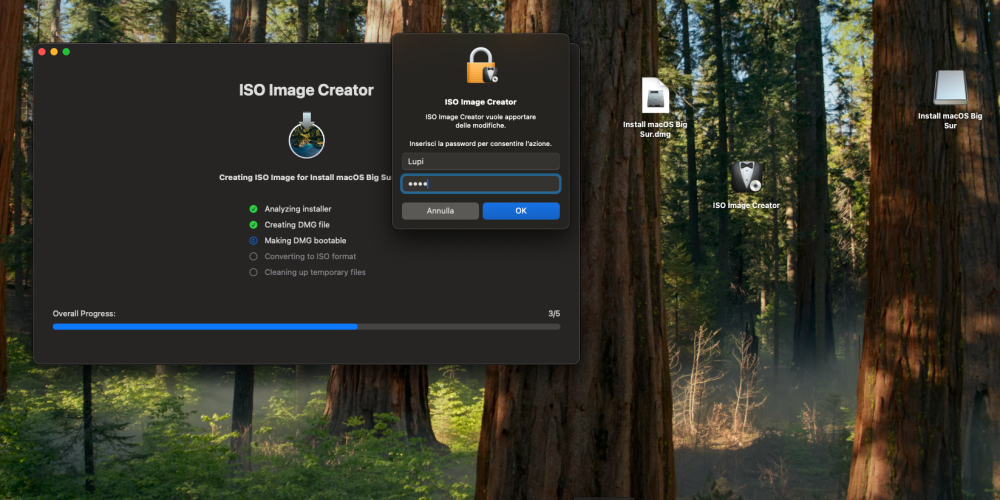Focus the username field containing Lupi
Viewport: 1000px width, 500px height.
point(481,161)
